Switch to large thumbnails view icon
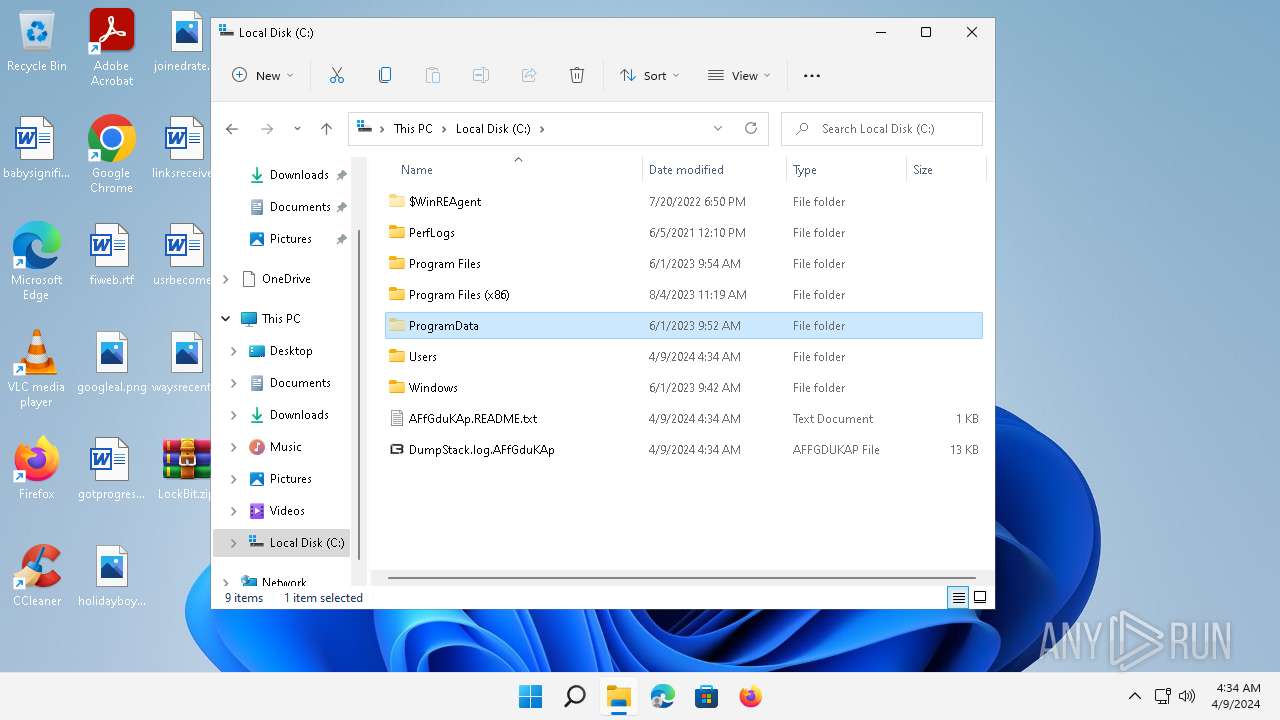 [980, 597]
